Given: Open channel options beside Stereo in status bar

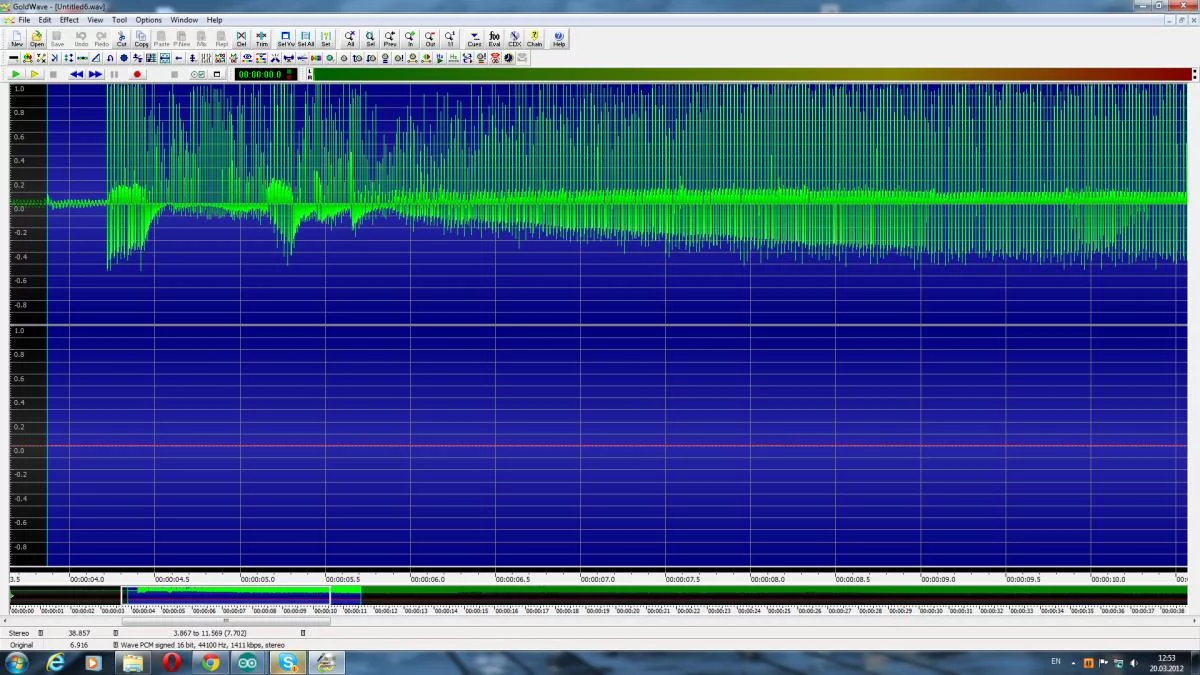Looking at the screenshot, I should (41, 633).
